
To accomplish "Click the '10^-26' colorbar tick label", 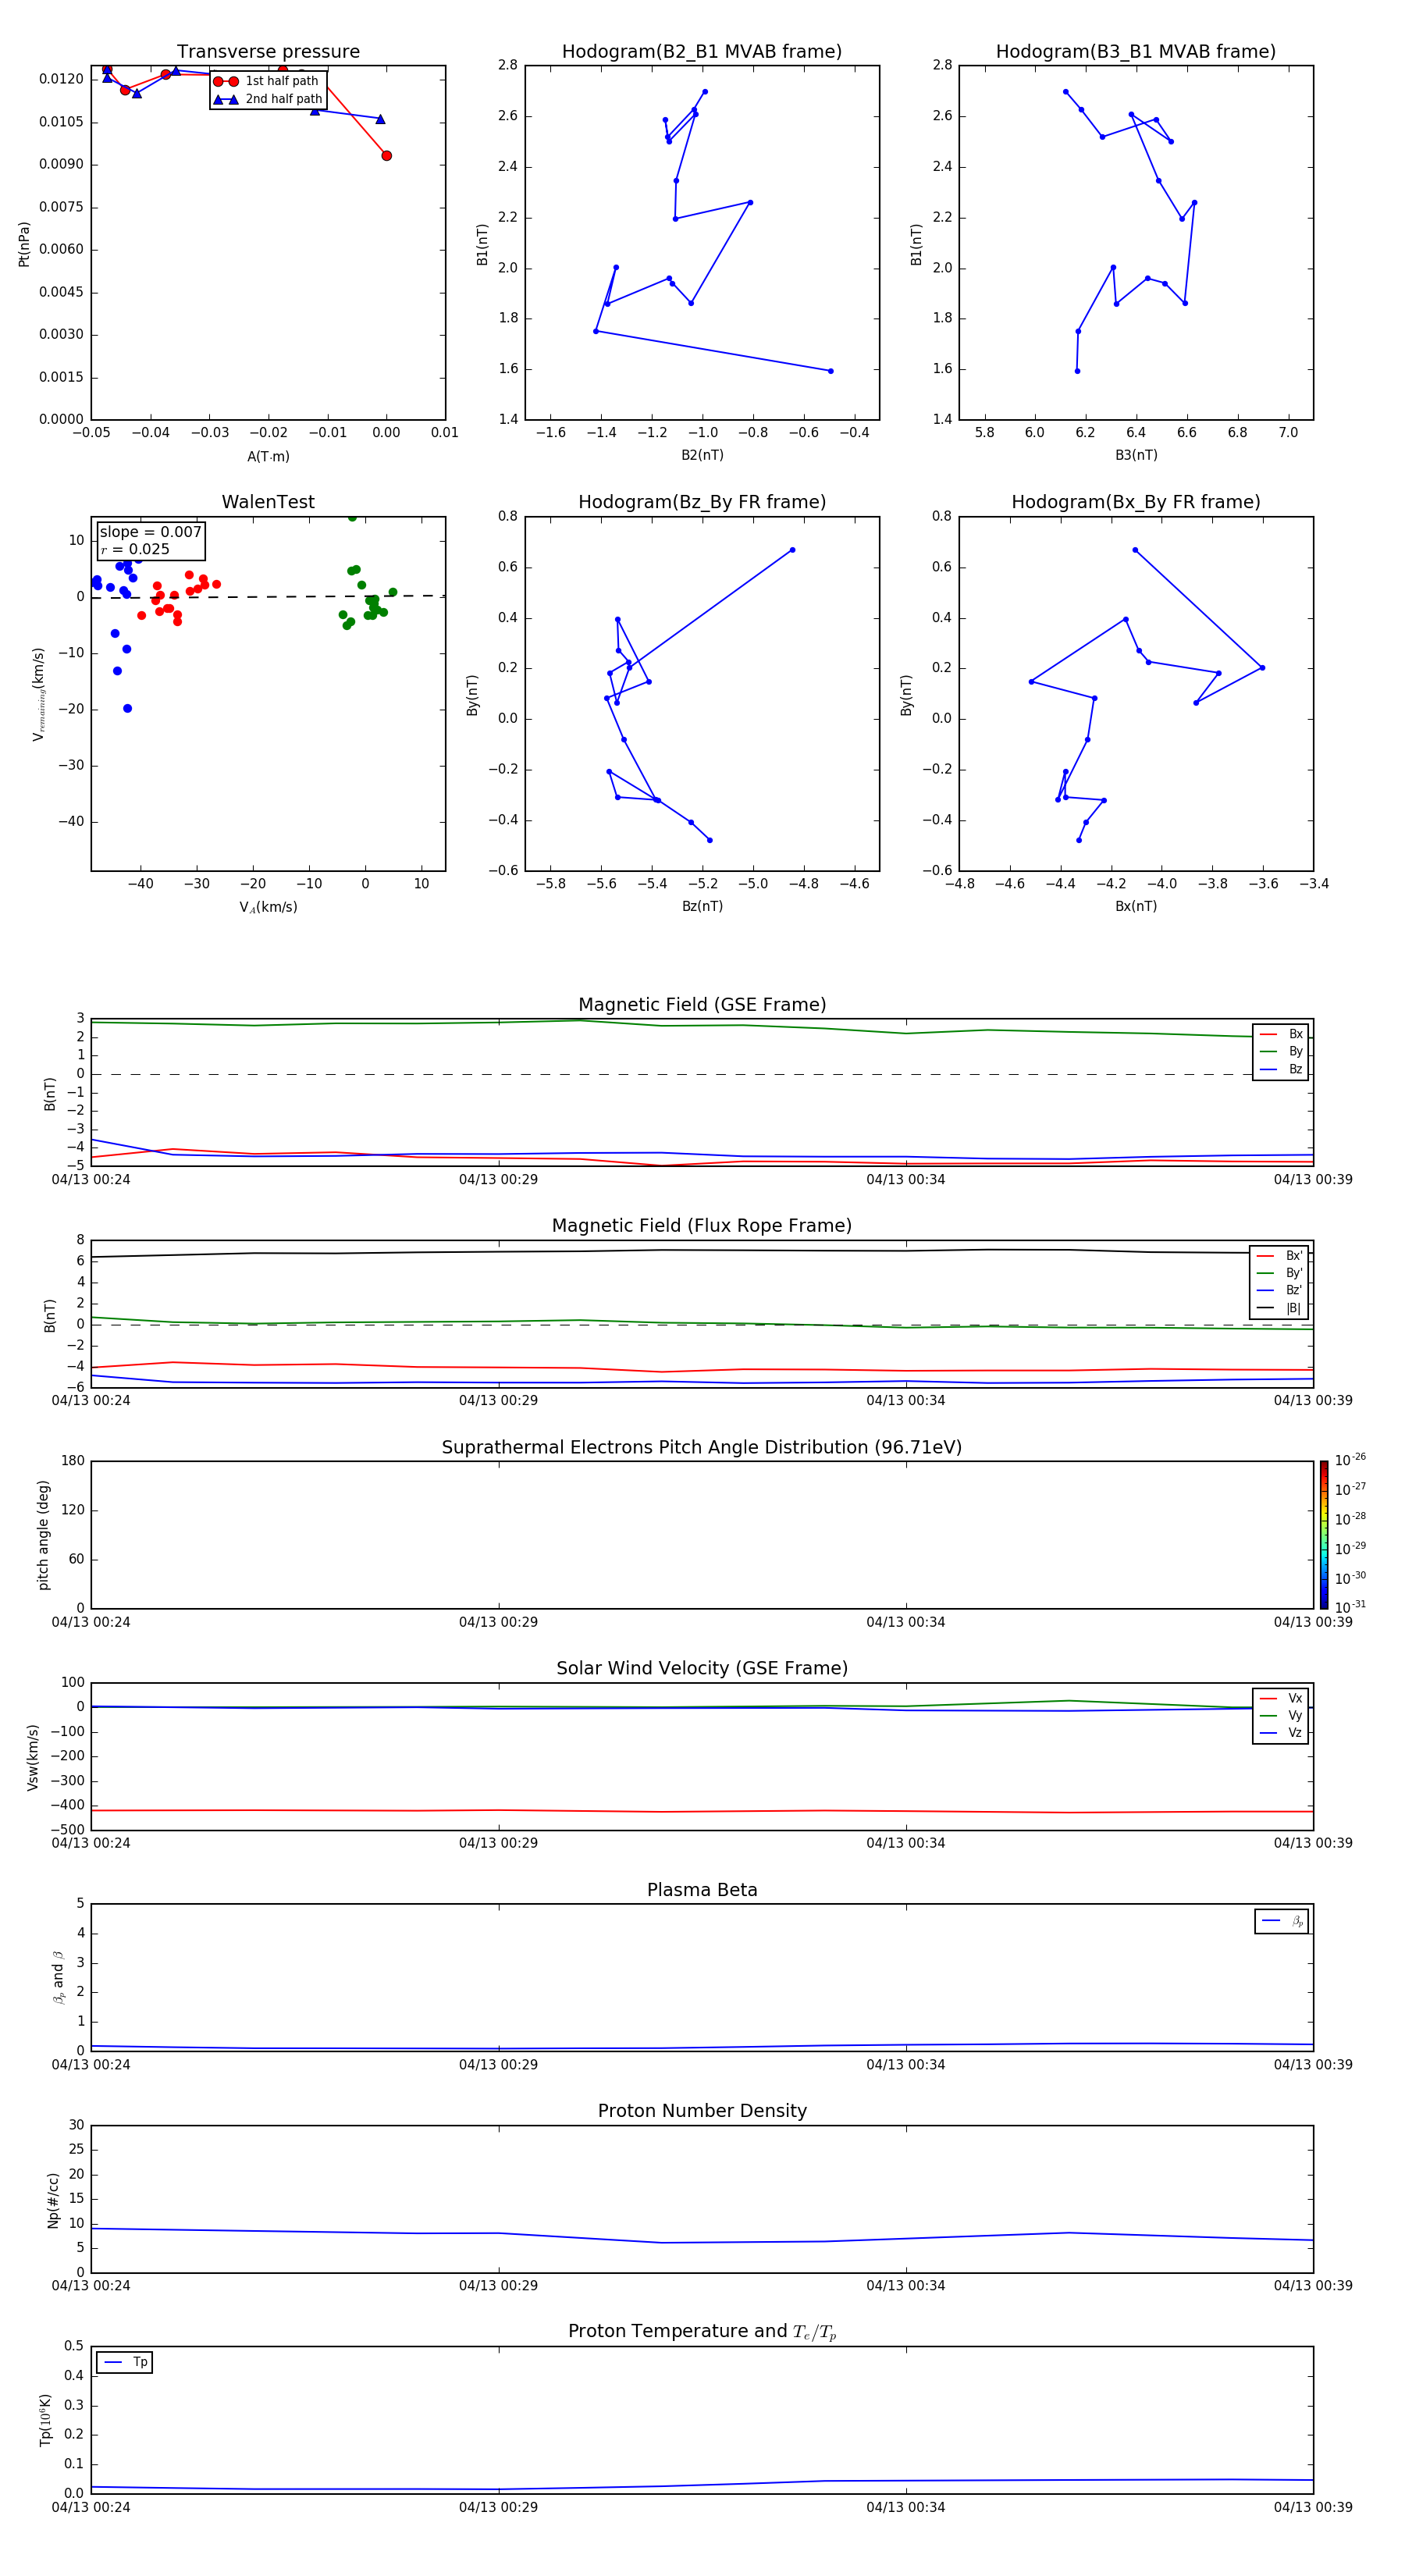I will pos(1350,1460).
